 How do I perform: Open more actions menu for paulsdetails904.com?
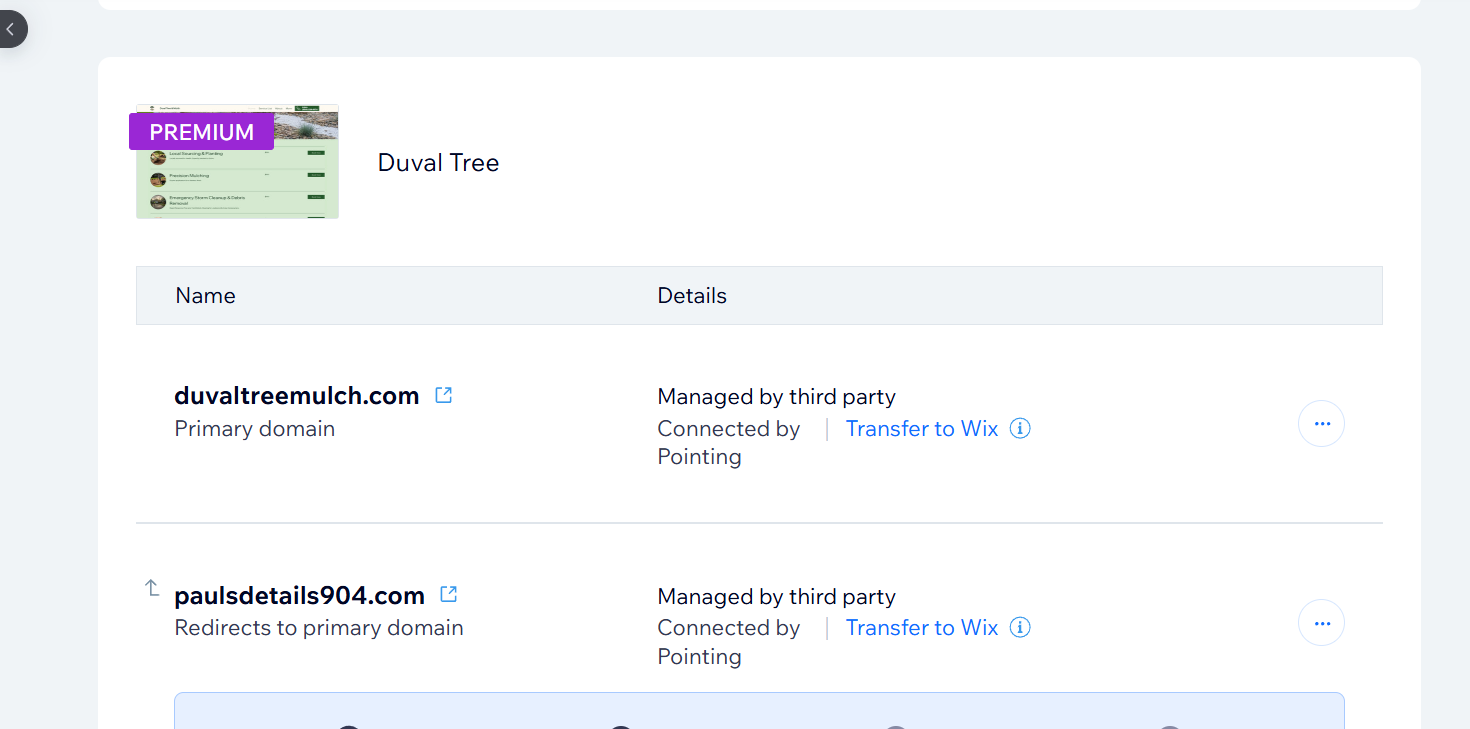[x=1321, y=623]
